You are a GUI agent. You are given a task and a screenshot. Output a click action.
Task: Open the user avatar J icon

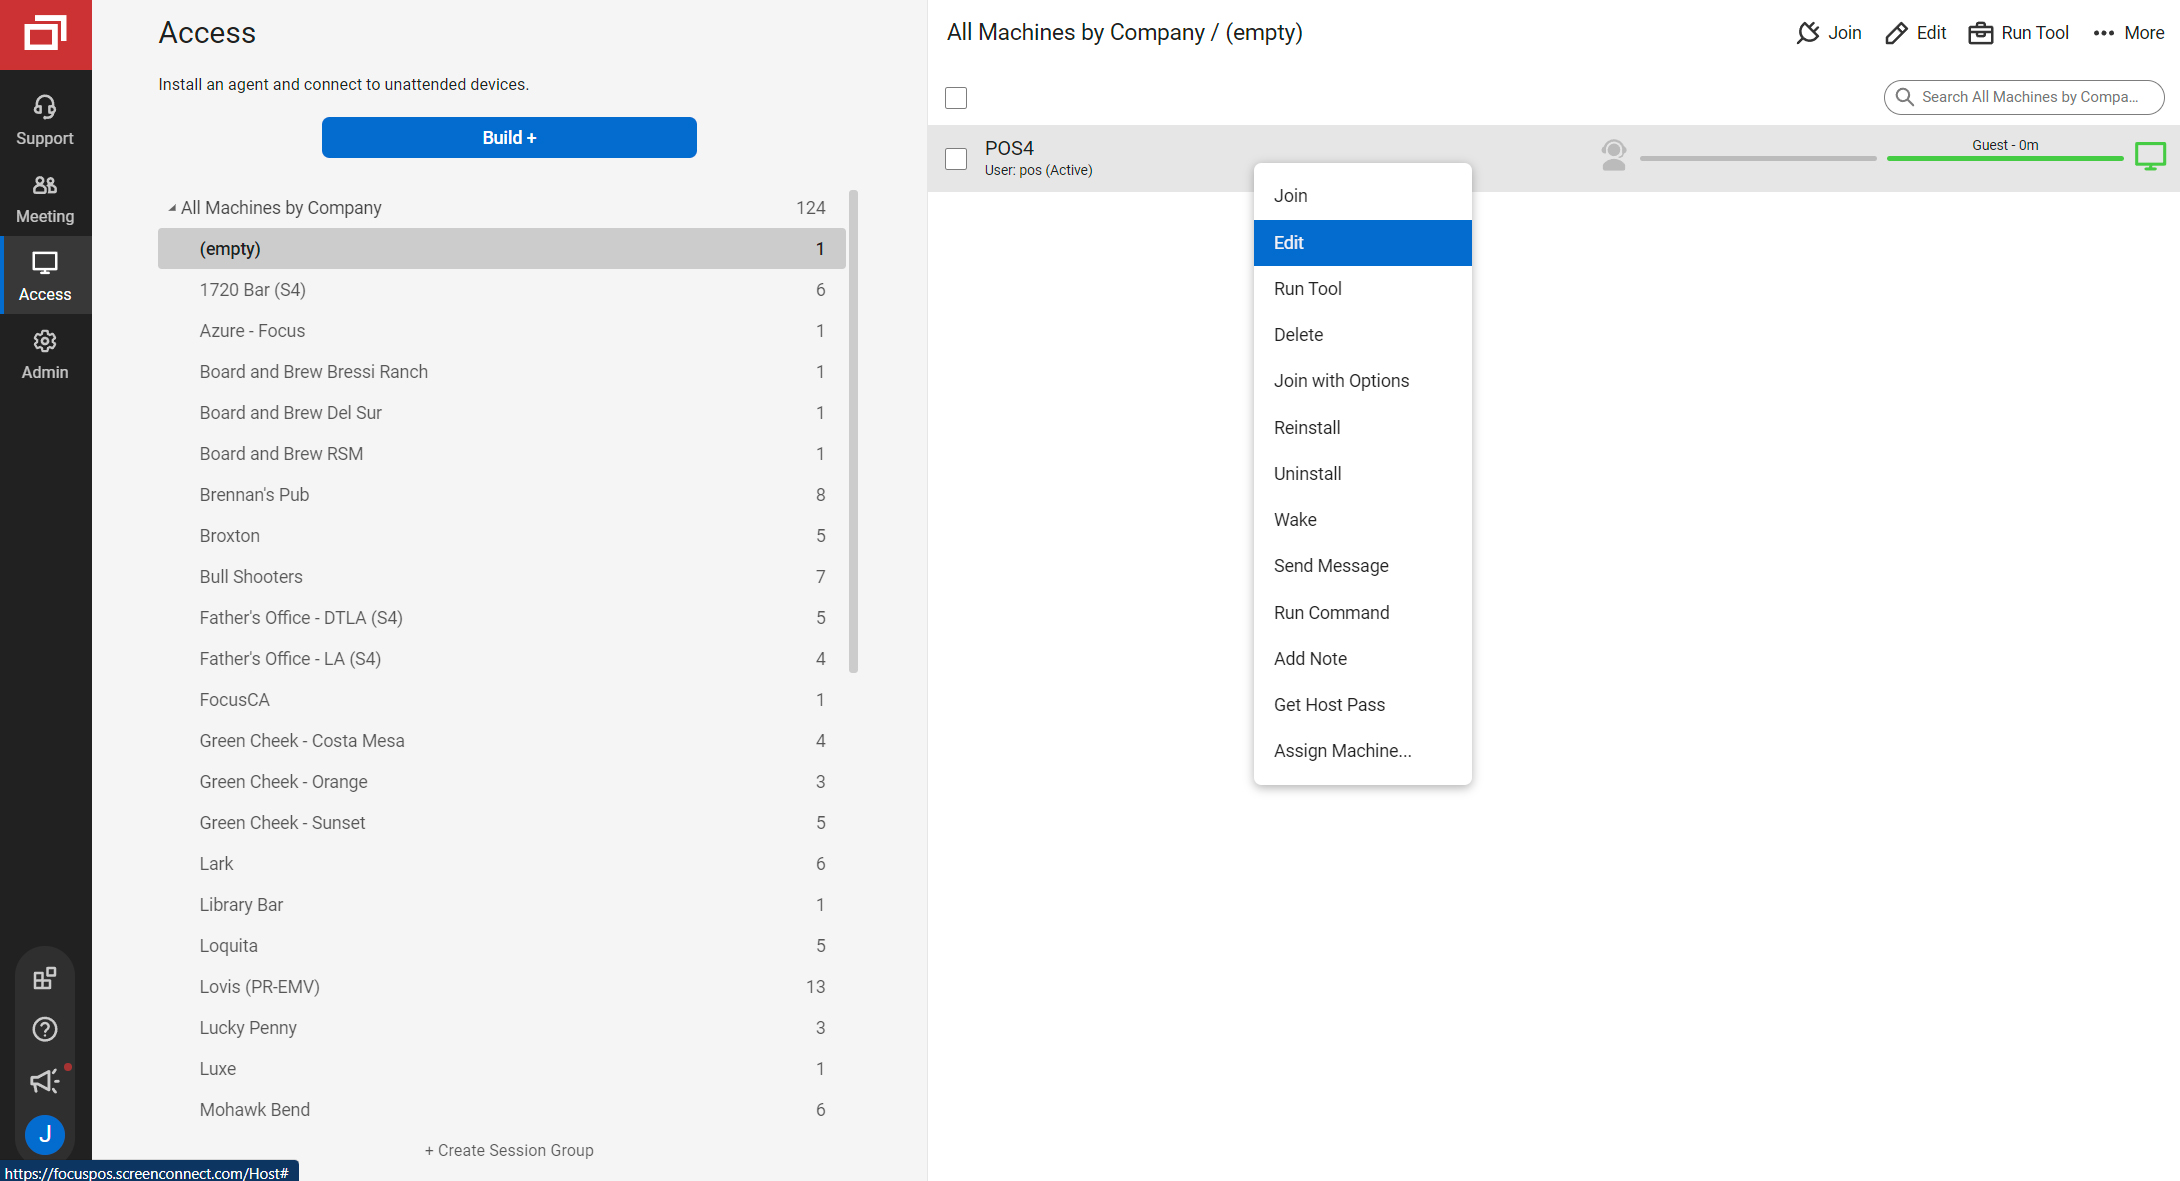45,1134
